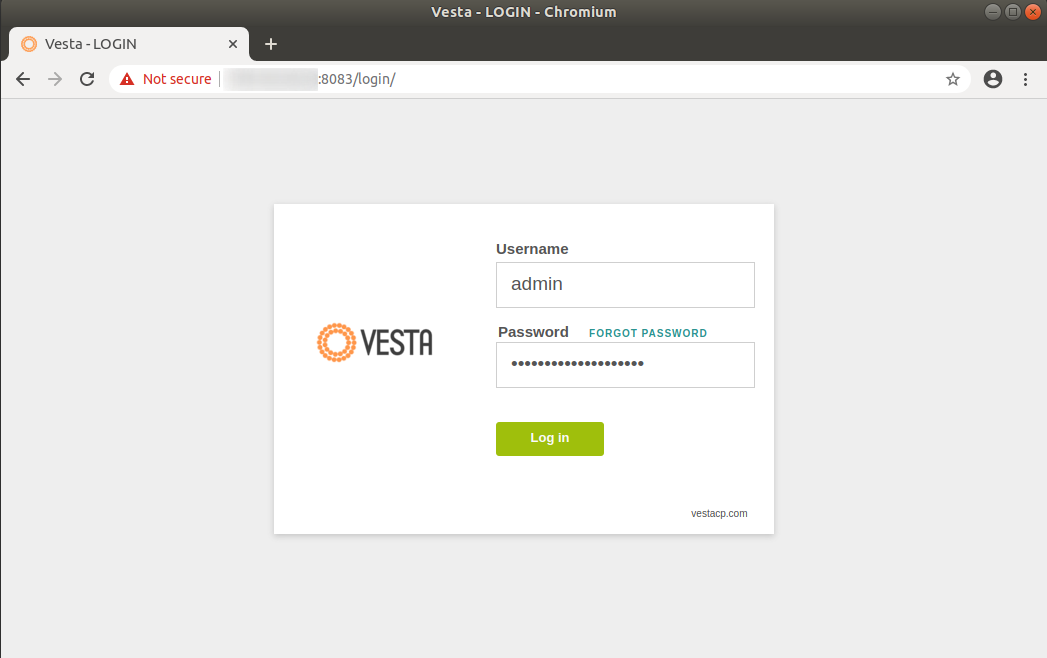Image resolution: width=1047 pixels, height=658 pixels.
Task: Open the vestacp.com link
Action: 719,514
